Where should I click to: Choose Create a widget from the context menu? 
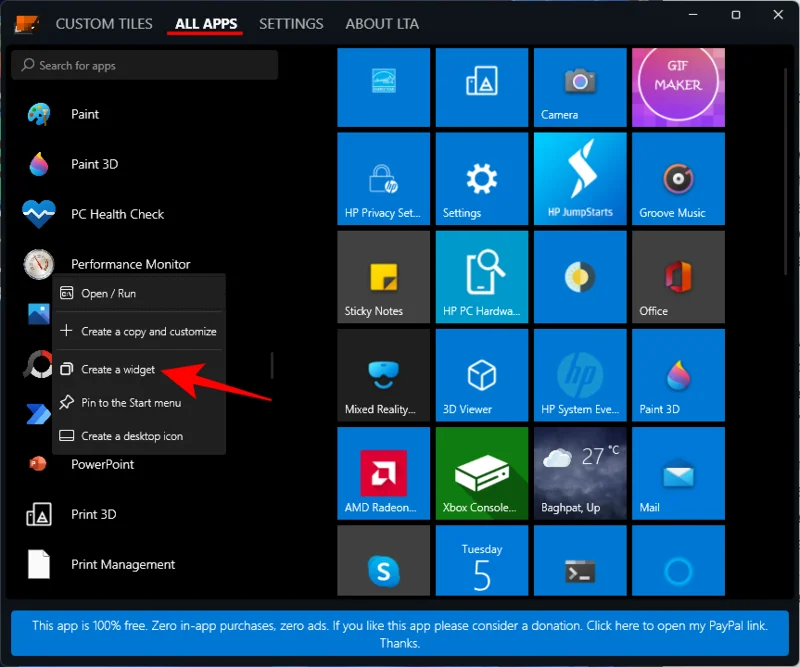120,369
